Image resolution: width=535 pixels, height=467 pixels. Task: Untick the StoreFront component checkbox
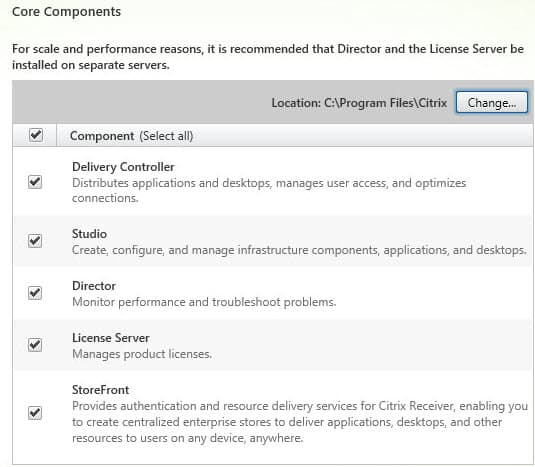pyautogui.click(x=35, y=413)
